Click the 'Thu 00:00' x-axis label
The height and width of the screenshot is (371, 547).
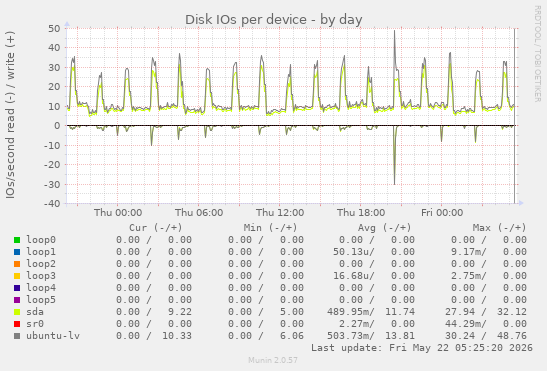pyautogui.click(x=118, y=213)
